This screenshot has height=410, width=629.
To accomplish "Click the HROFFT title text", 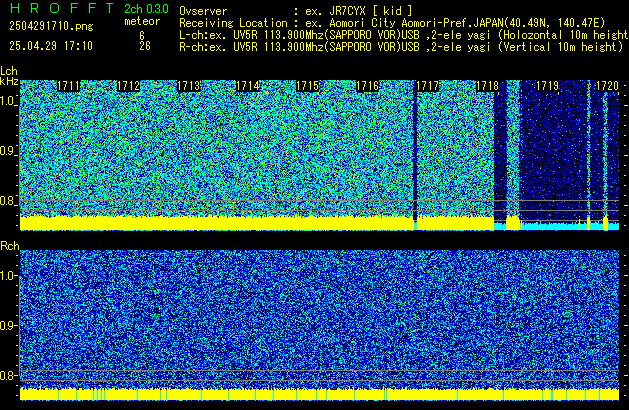I will (x=62, y=8).
